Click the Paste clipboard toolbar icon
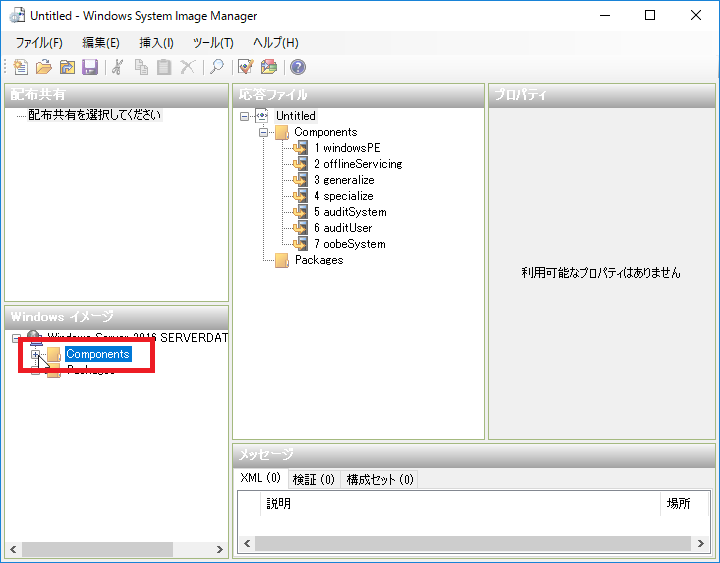Image resolution: width=720 pixels, height=563 pixels. (164, 67)
